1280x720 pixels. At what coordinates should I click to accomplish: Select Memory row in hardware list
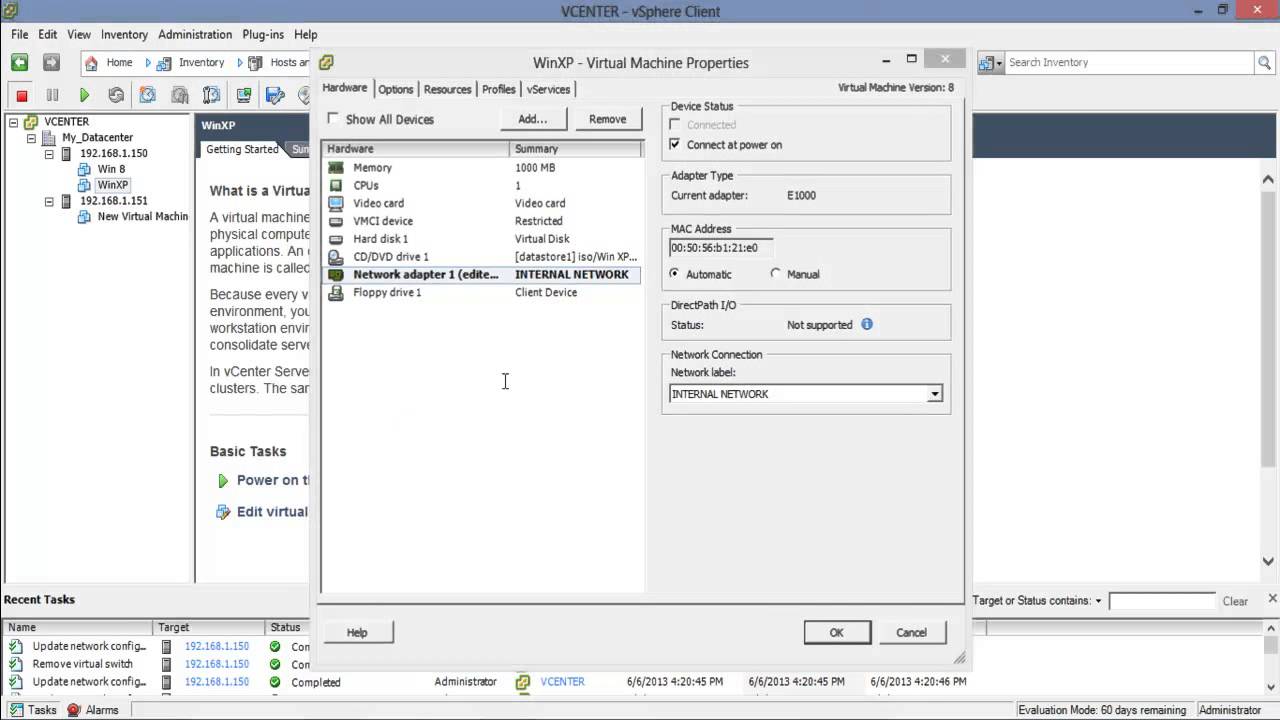[481, 167]
